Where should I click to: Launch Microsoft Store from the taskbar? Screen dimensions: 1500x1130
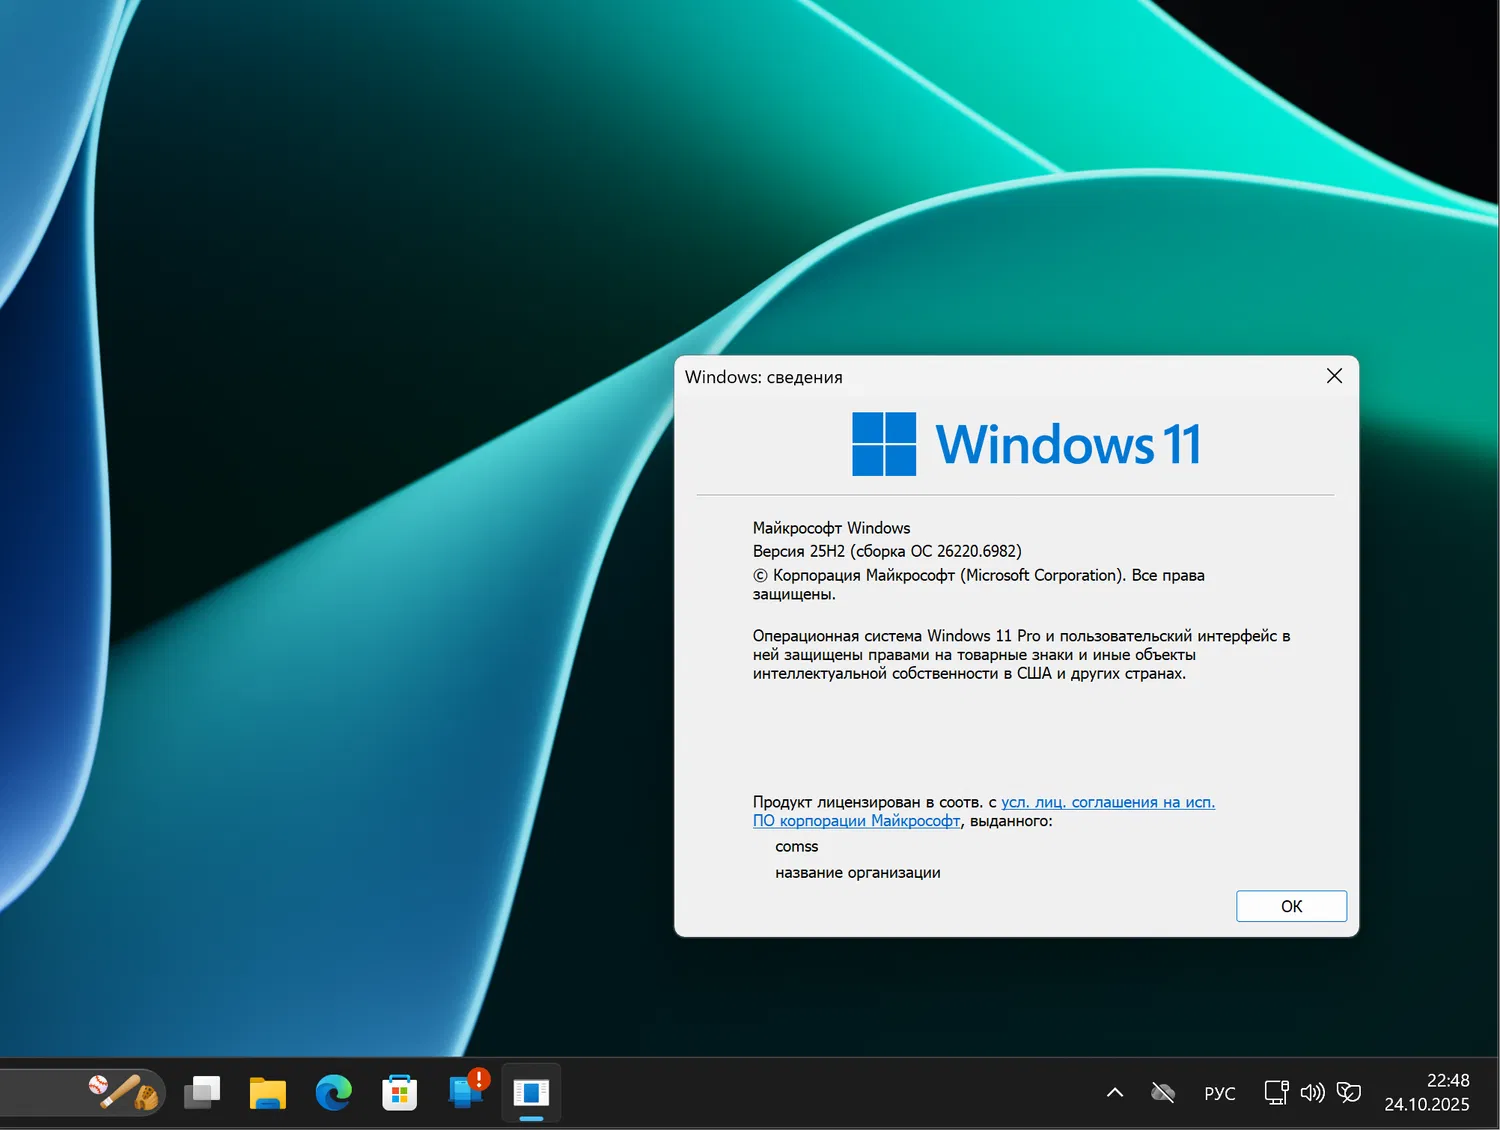(399, 1093)
